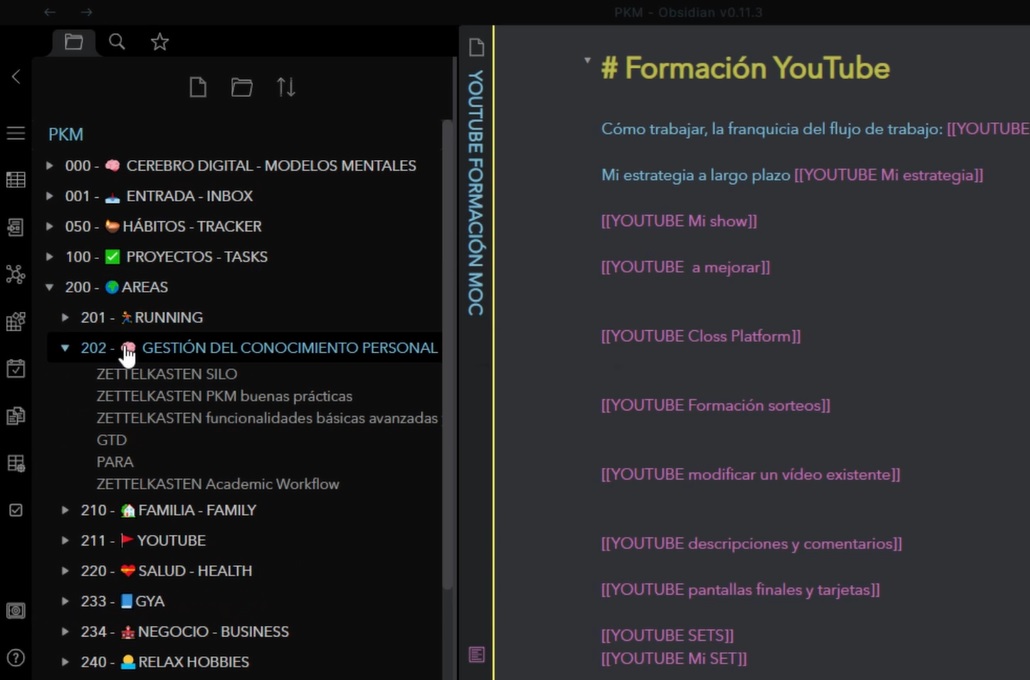
Task: Open the Search tab
Action: [117, 42]
